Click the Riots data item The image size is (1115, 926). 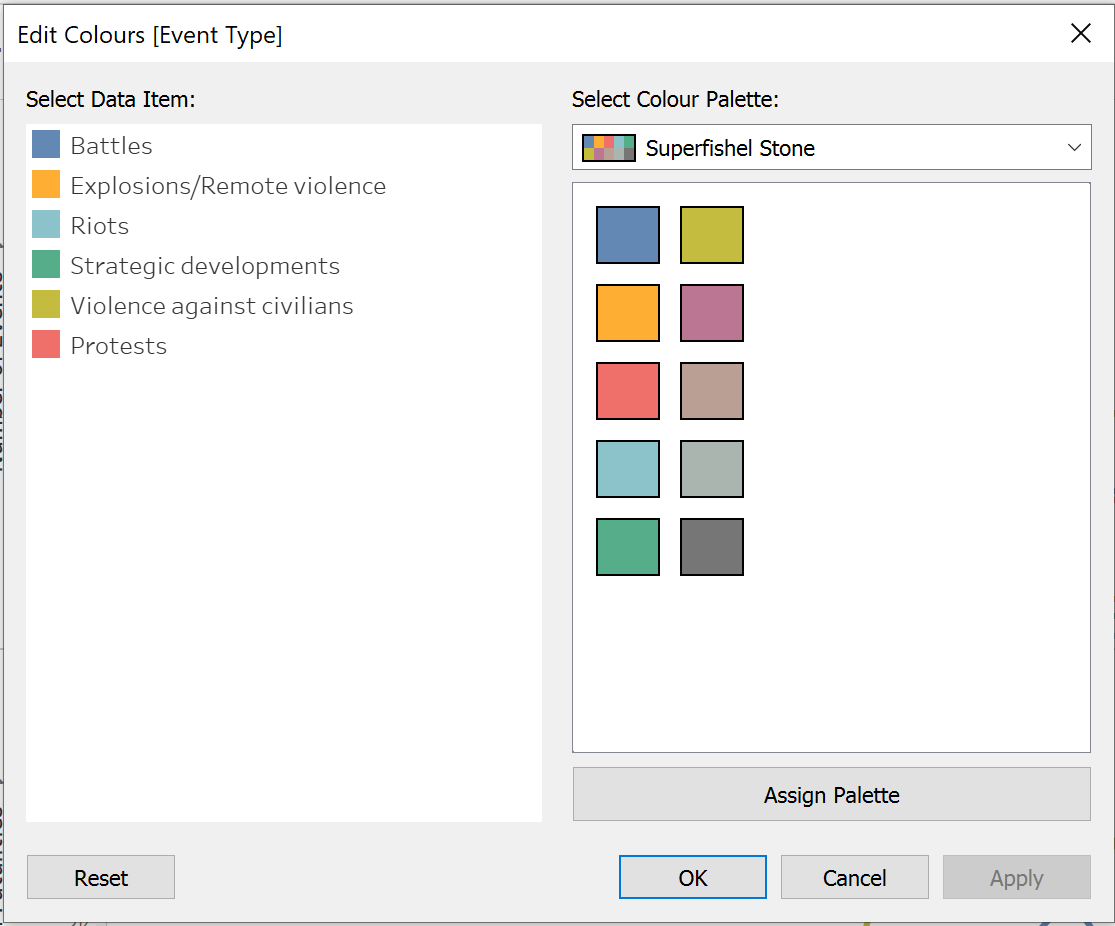pyautogui.click(x=99, y=226)
